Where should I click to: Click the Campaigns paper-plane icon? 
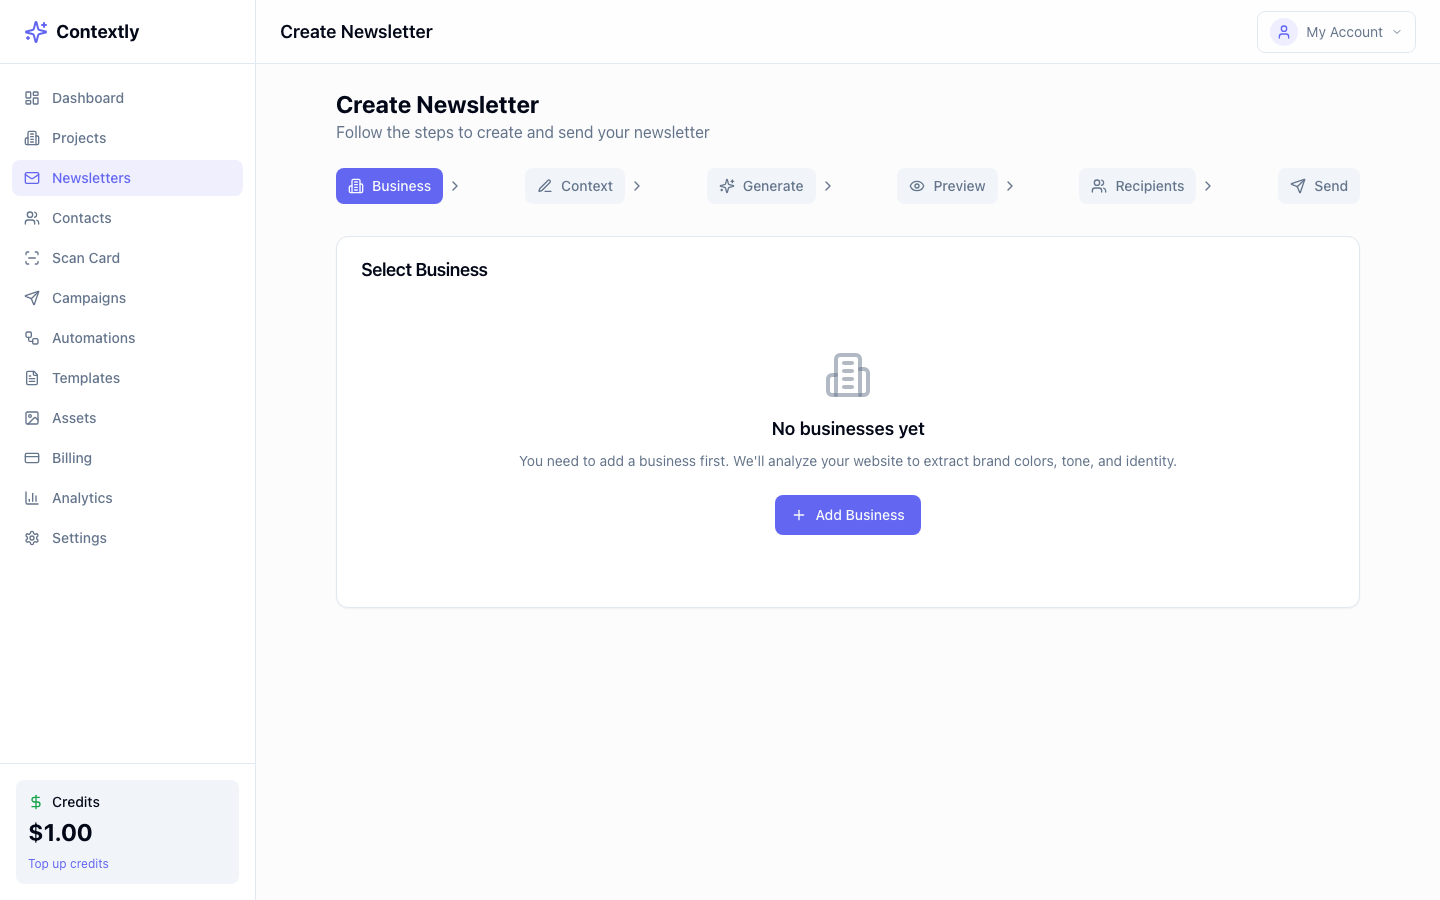[31, 297]
